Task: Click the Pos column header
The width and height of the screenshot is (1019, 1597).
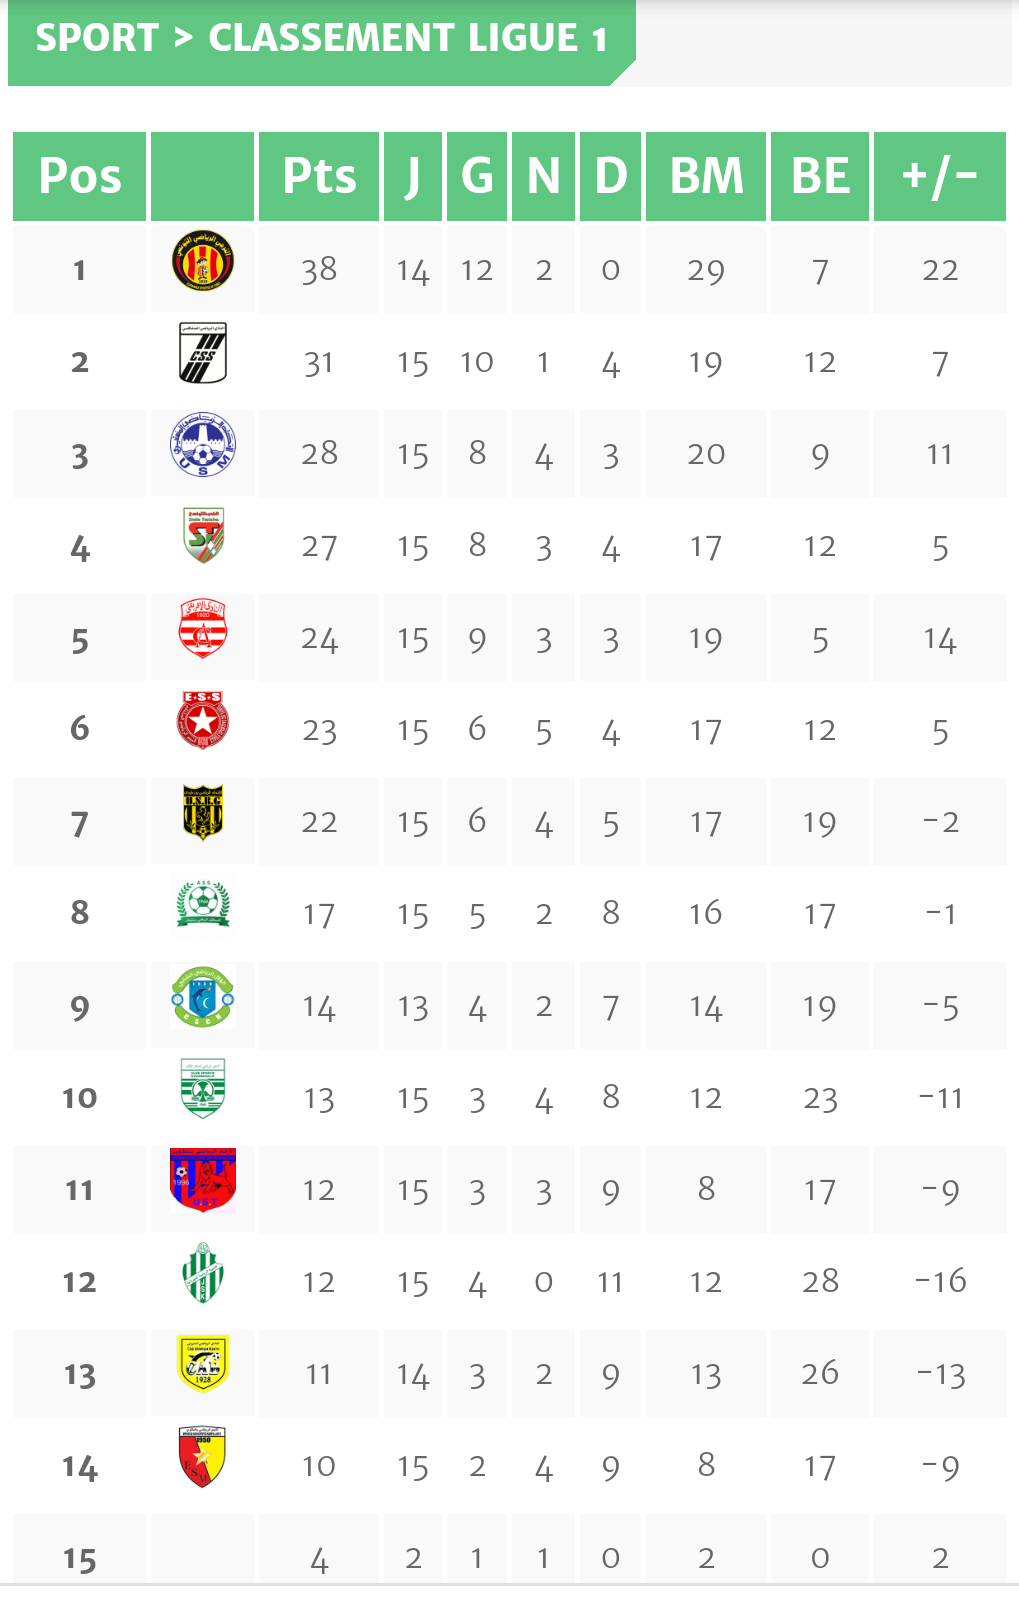Action: coord(80,176)
